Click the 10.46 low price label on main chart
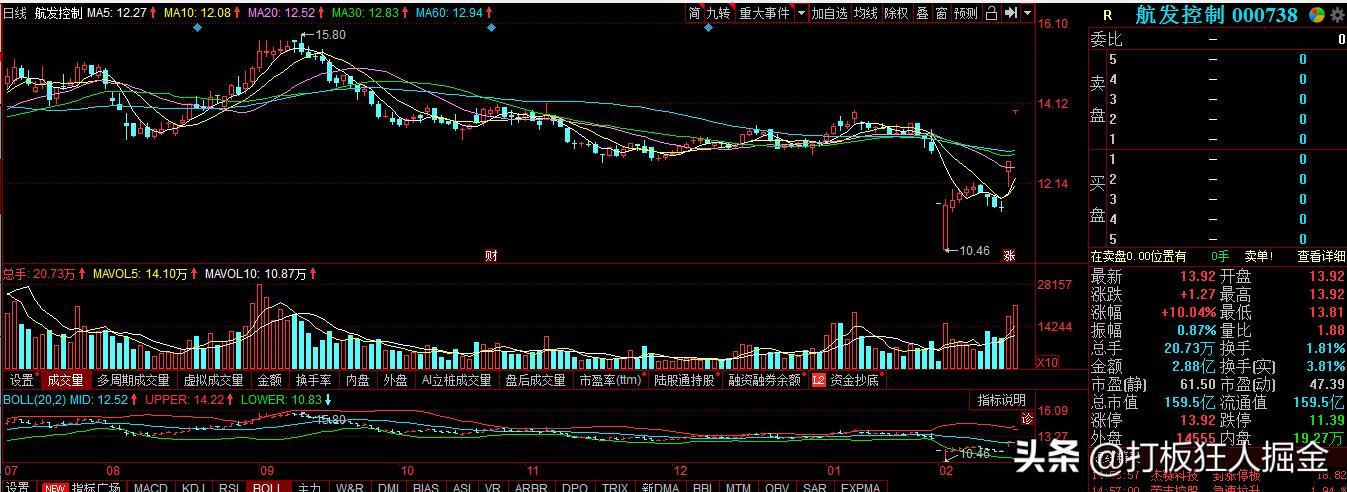Screen dimensions: 1347x492 [x=973, y=250]
